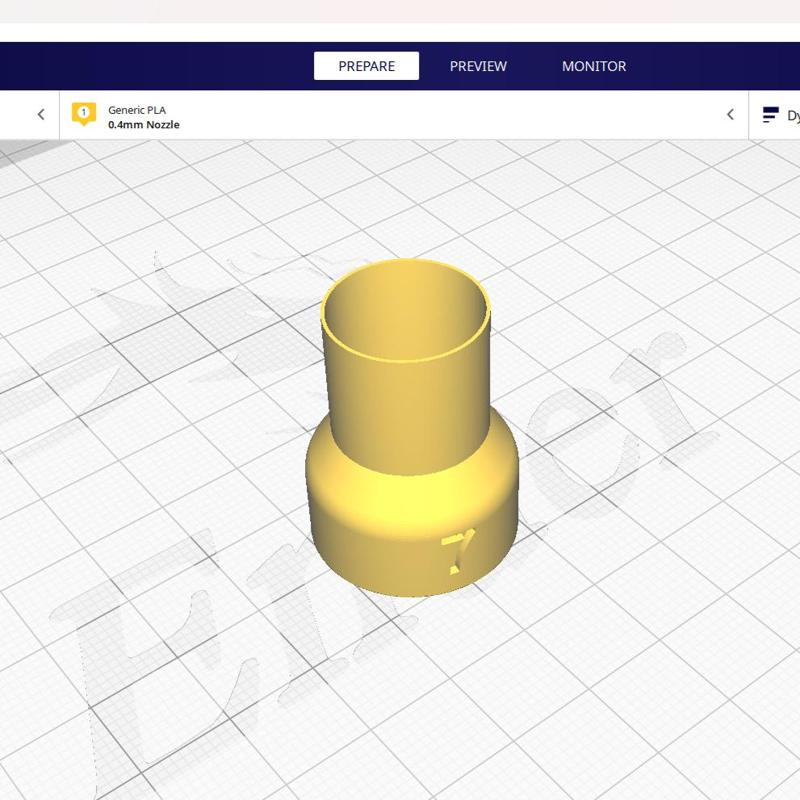Click the extruder 1 material icon
The image size is (800, 800).
pos(84,114)
